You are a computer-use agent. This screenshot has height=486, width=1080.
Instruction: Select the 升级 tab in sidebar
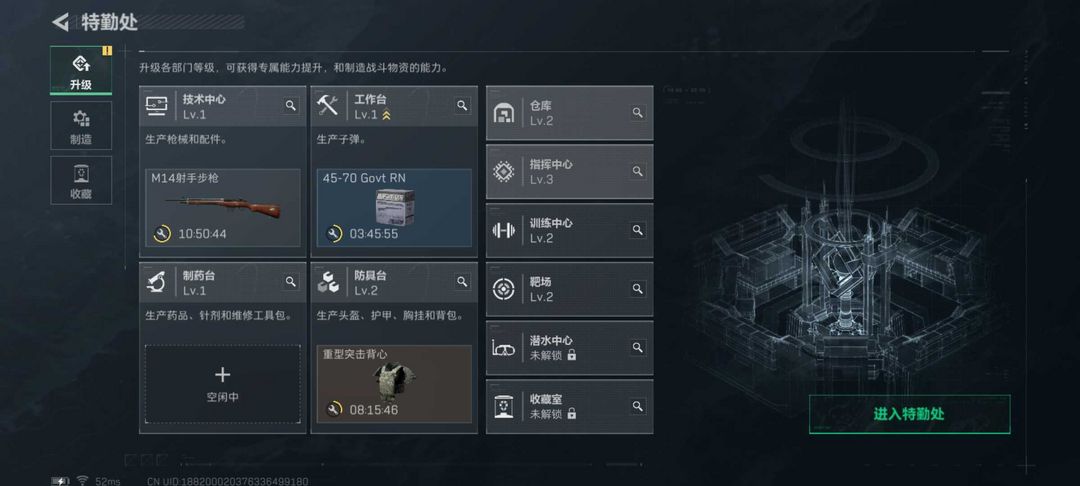click(81, 71)
